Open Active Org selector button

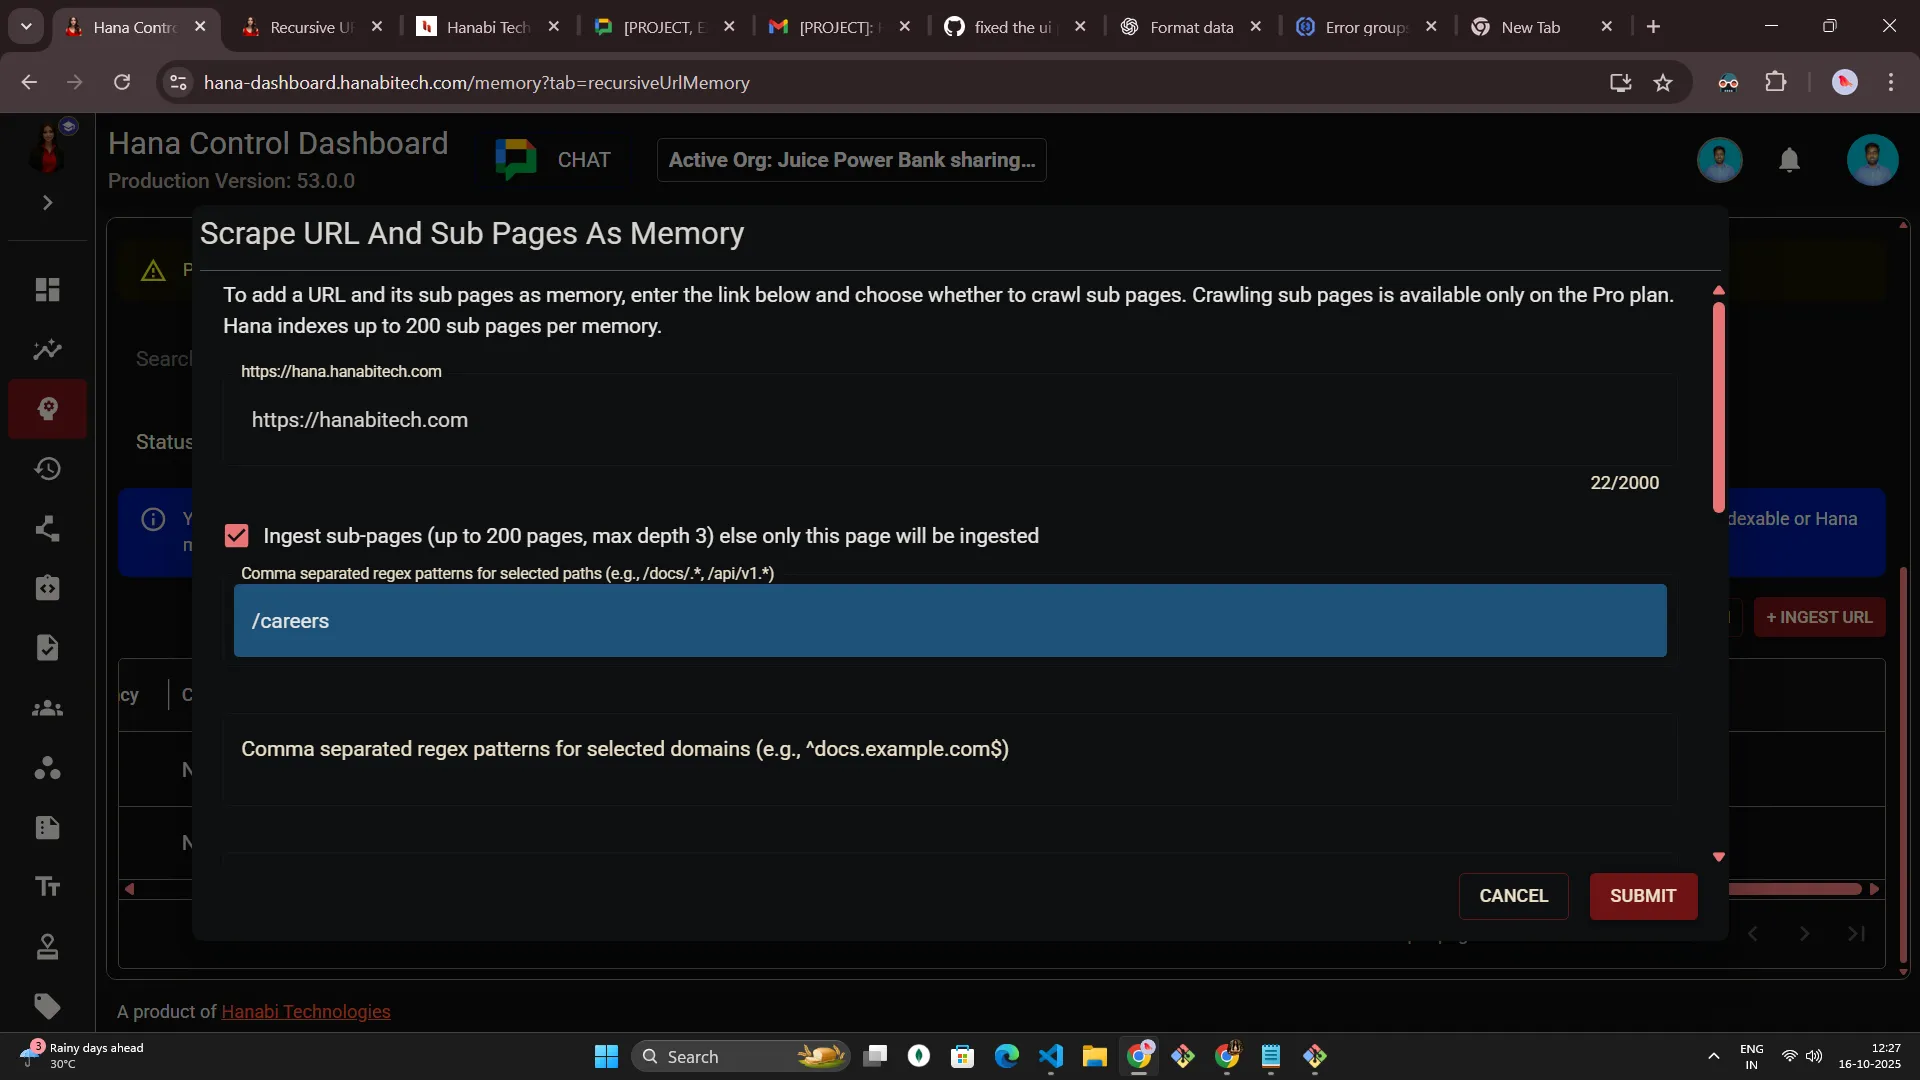851,160
